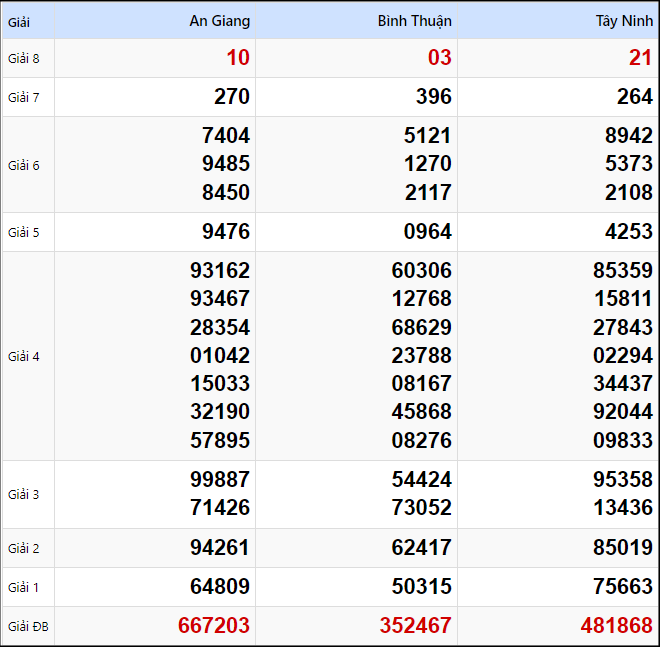The width and height of the screenshot is (660, 647).
Task: Select the Giải 4 row label
Action: click(x=24, y=356)
